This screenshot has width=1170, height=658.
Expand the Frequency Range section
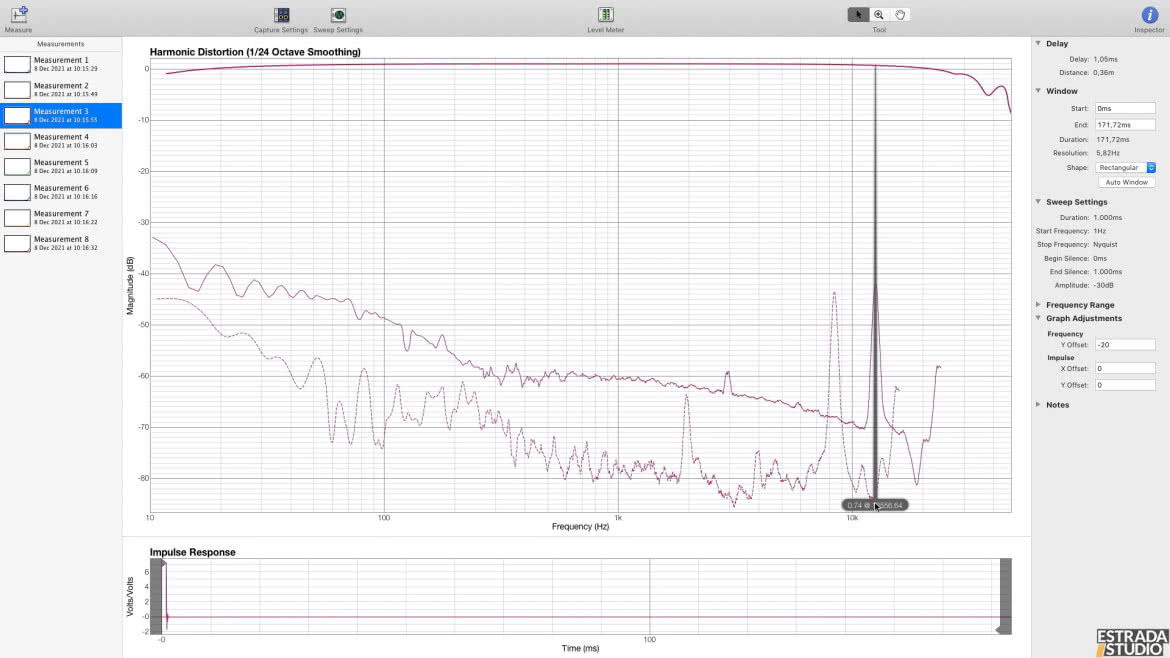pos(1038,304)
